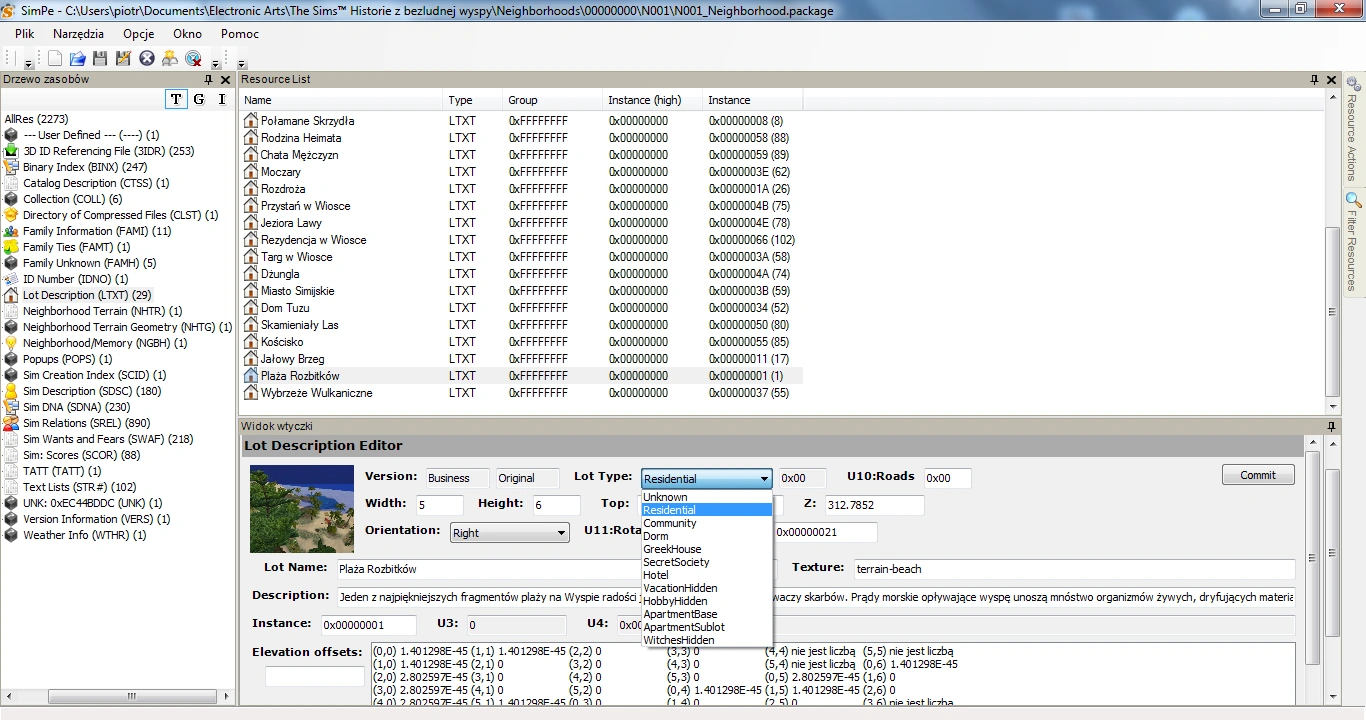Viewport: 1366px width, 720px height.
Task: Open the Orientation dropdown showing Right
Action: click(510, 533)
